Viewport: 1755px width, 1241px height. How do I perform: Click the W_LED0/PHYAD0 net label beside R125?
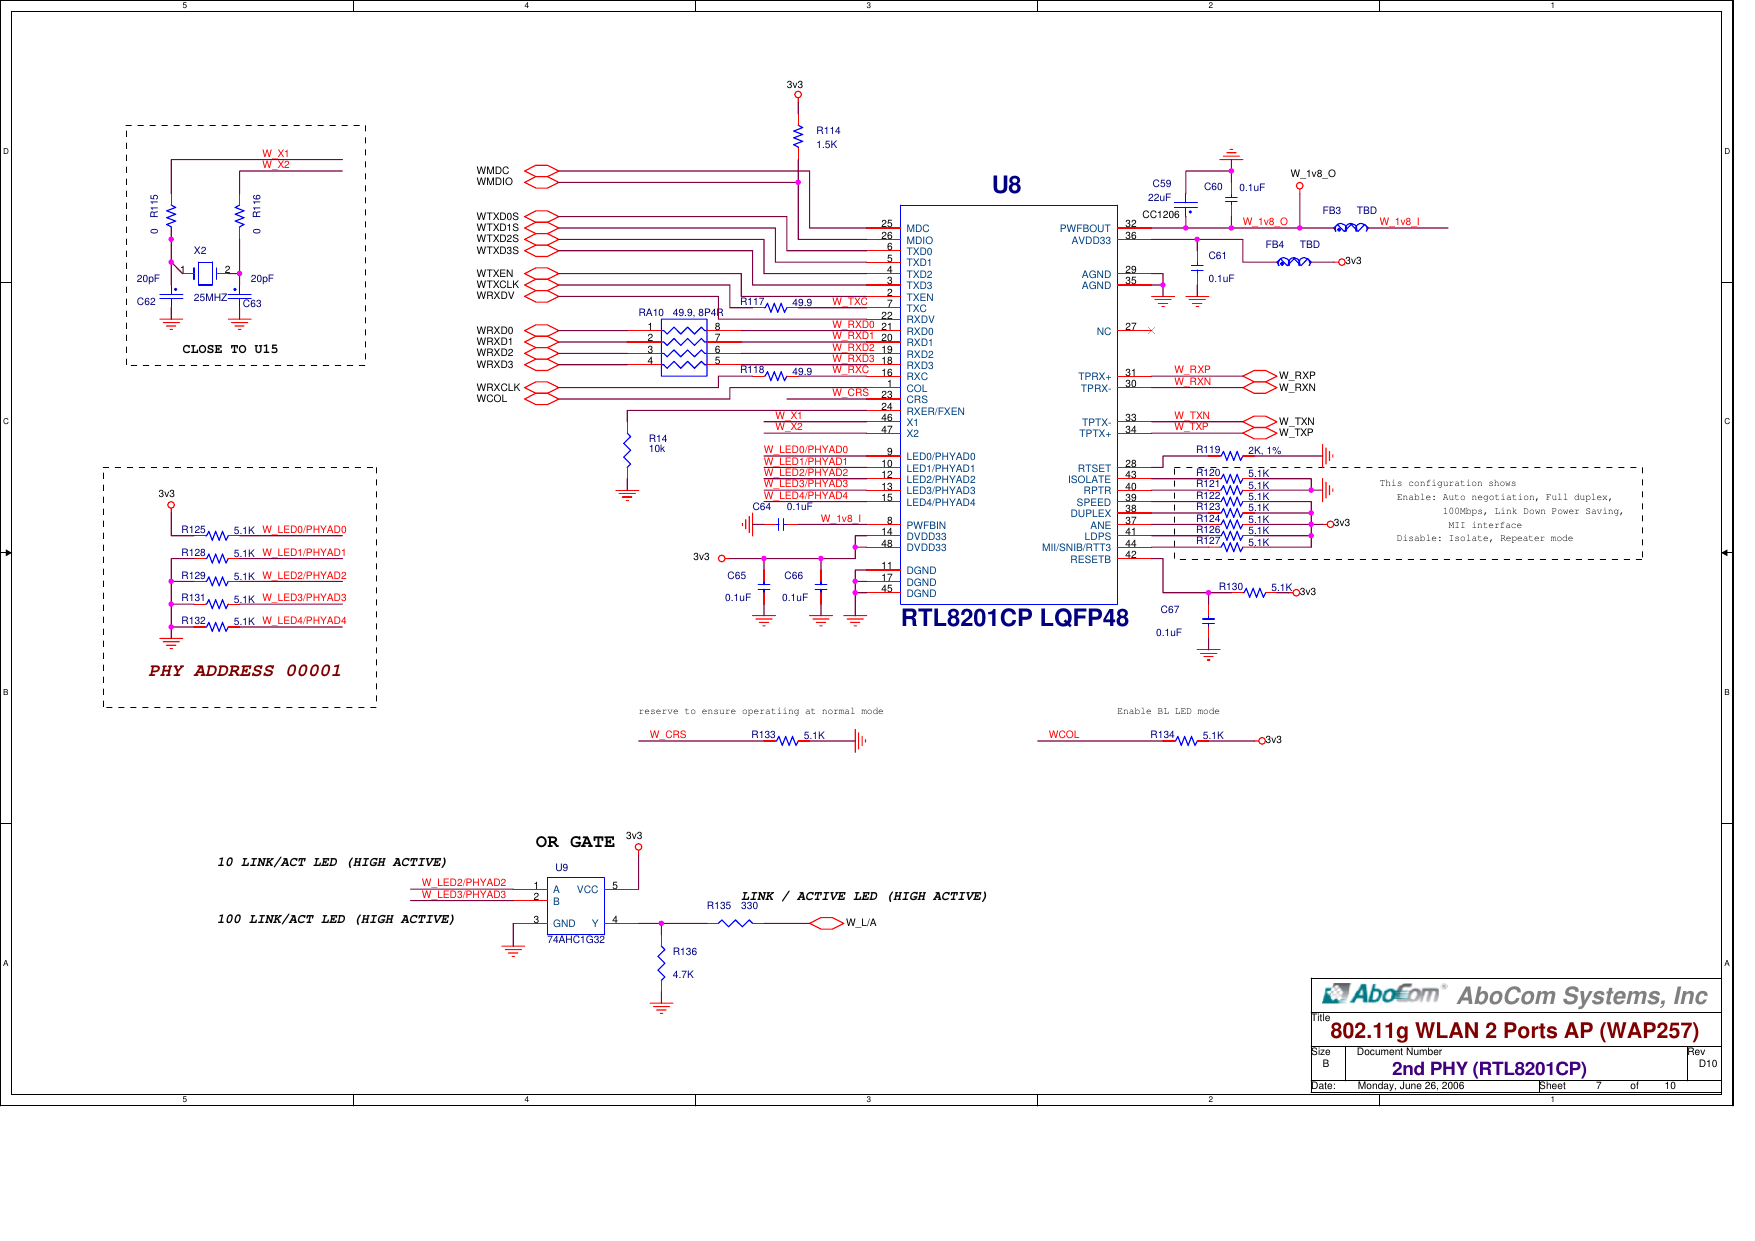(304, 530)
